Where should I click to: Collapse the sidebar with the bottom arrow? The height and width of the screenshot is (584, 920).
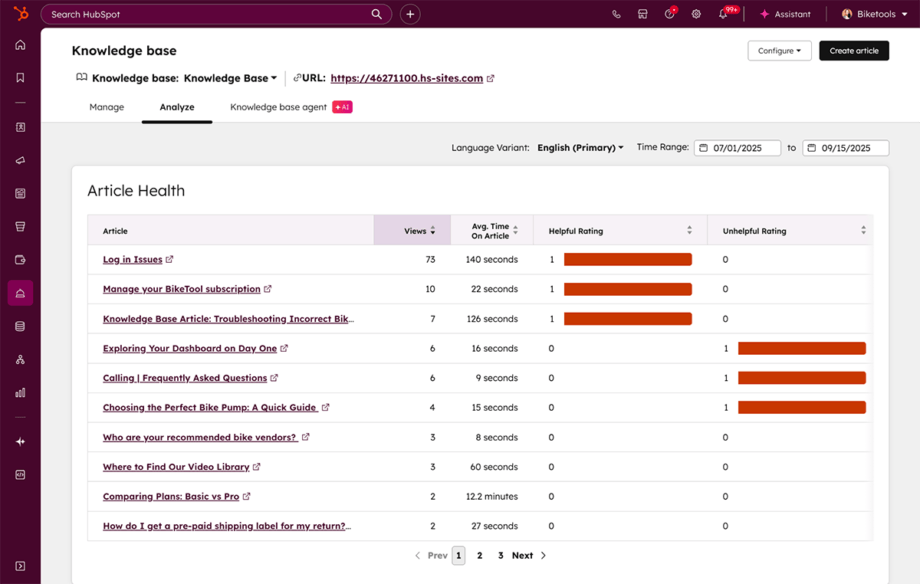pyautogui.click(x=19, y=565)
